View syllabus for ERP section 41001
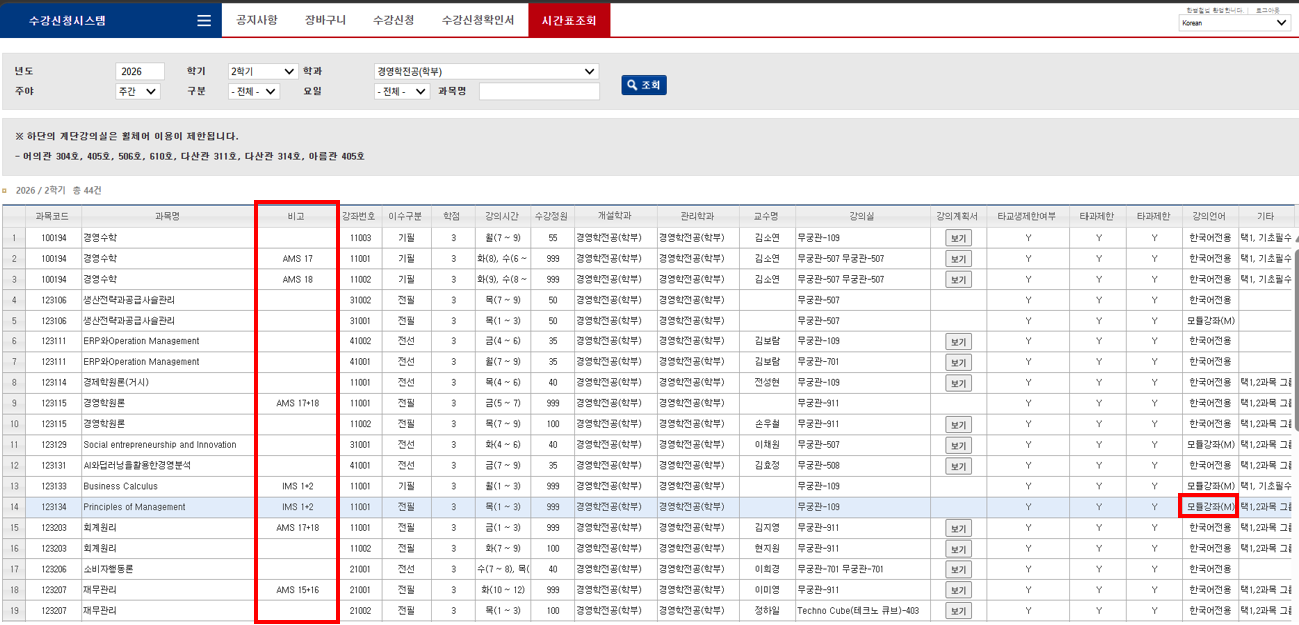 click(x=958, y=362)
